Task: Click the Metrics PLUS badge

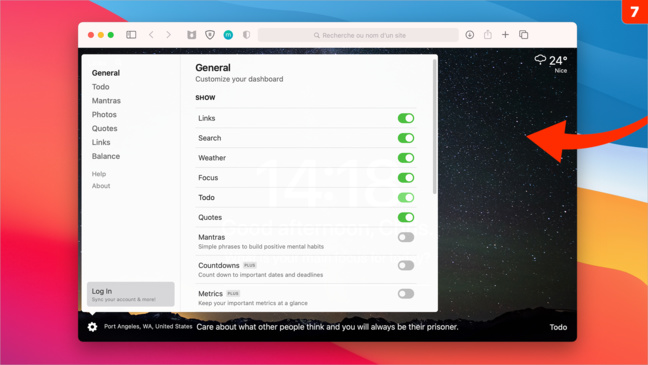Action: click(233, 293)
